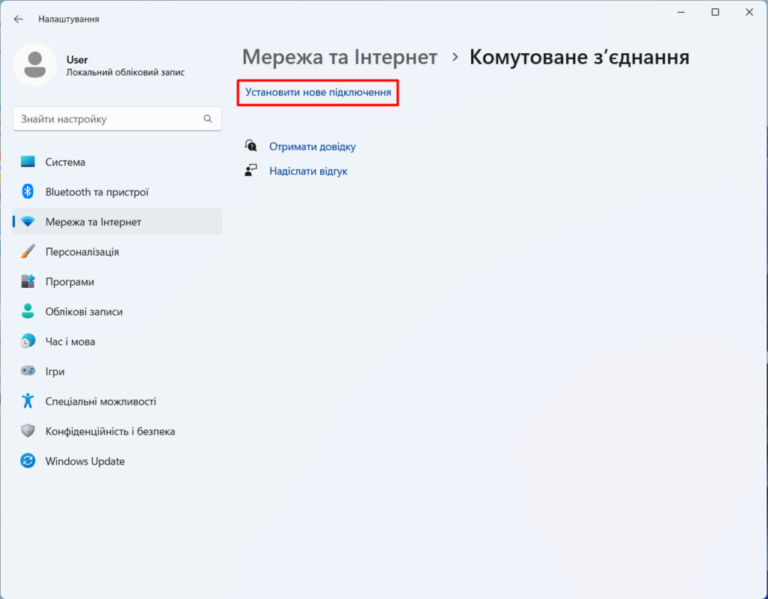Click the Отримати довідку help icon
This screenshot has width=768, height=599.
tap(252, 146)
